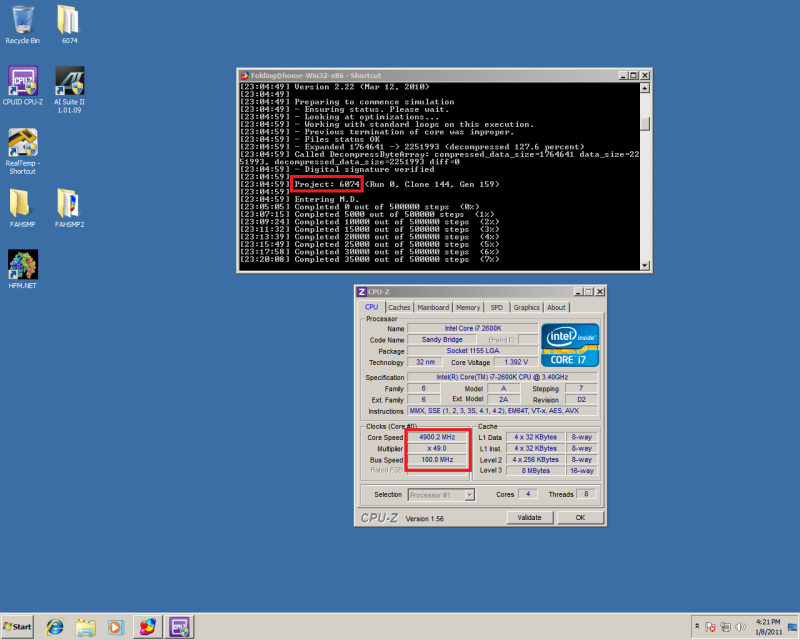The height and width of the screenshot is (640, 800).
Task: Click CPU-Z title bar Z icon
Action: point(361,292)
